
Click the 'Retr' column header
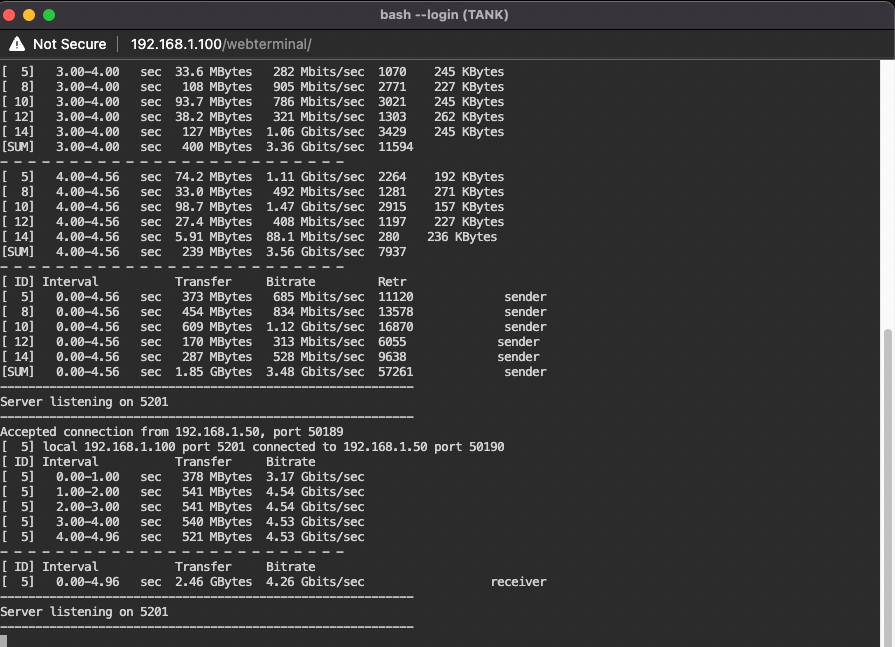pyautogui.click(x=392, y=282)
